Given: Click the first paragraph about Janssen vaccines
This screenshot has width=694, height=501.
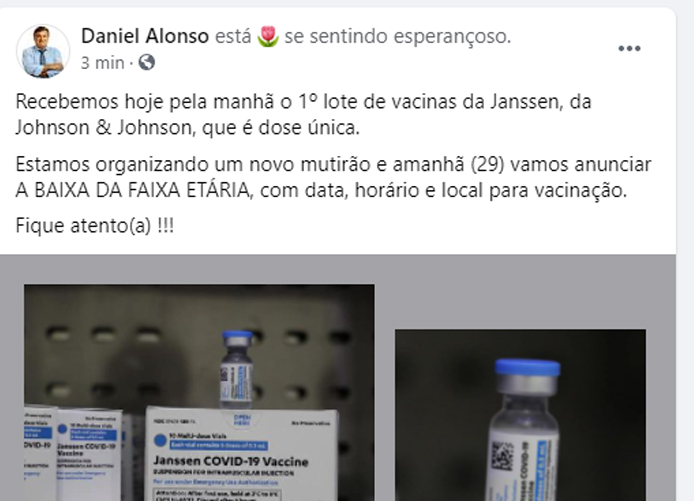Looking at the screenshot, I should [303, 115].
